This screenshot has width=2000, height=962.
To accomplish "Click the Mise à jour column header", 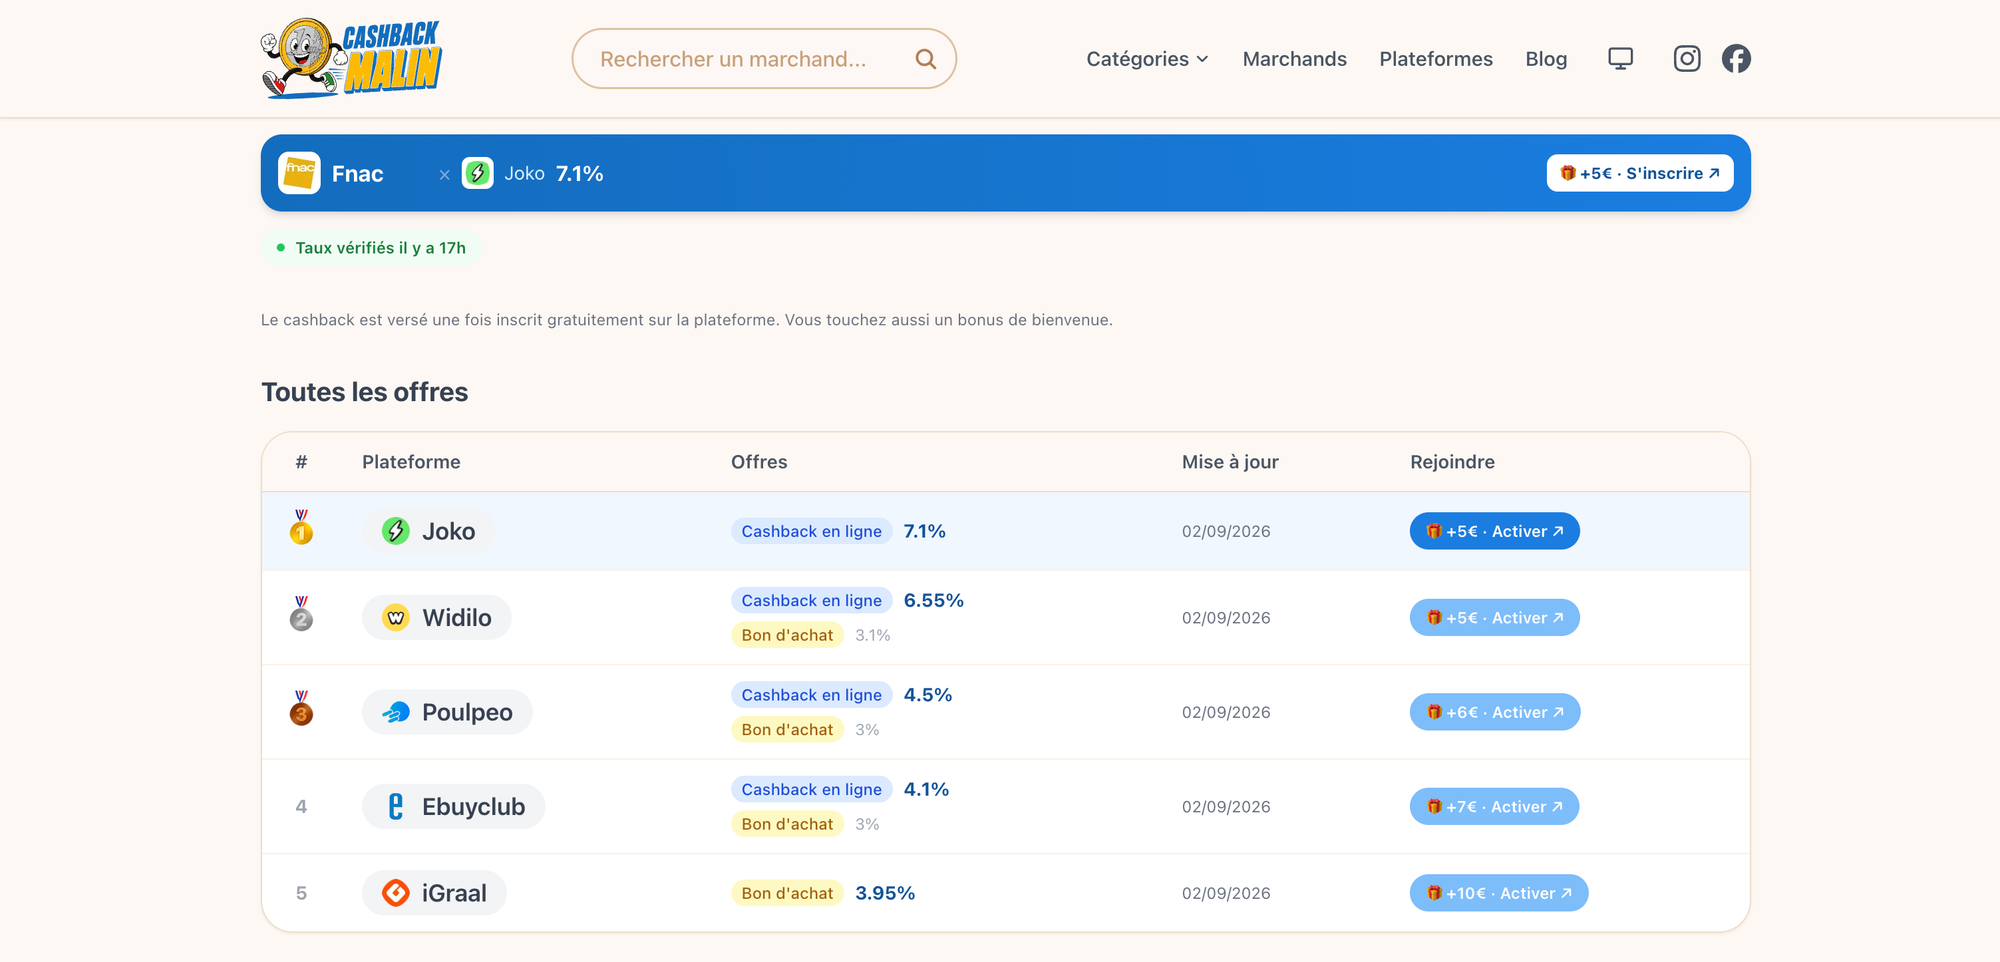I will (1230, 462).
